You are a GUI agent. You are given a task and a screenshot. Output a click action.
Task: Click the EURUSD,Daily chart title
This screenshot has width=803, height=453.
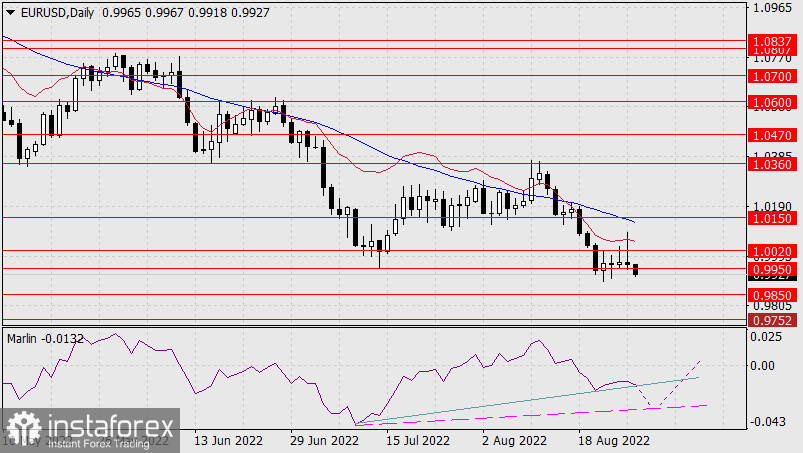[x=57, y=13]
